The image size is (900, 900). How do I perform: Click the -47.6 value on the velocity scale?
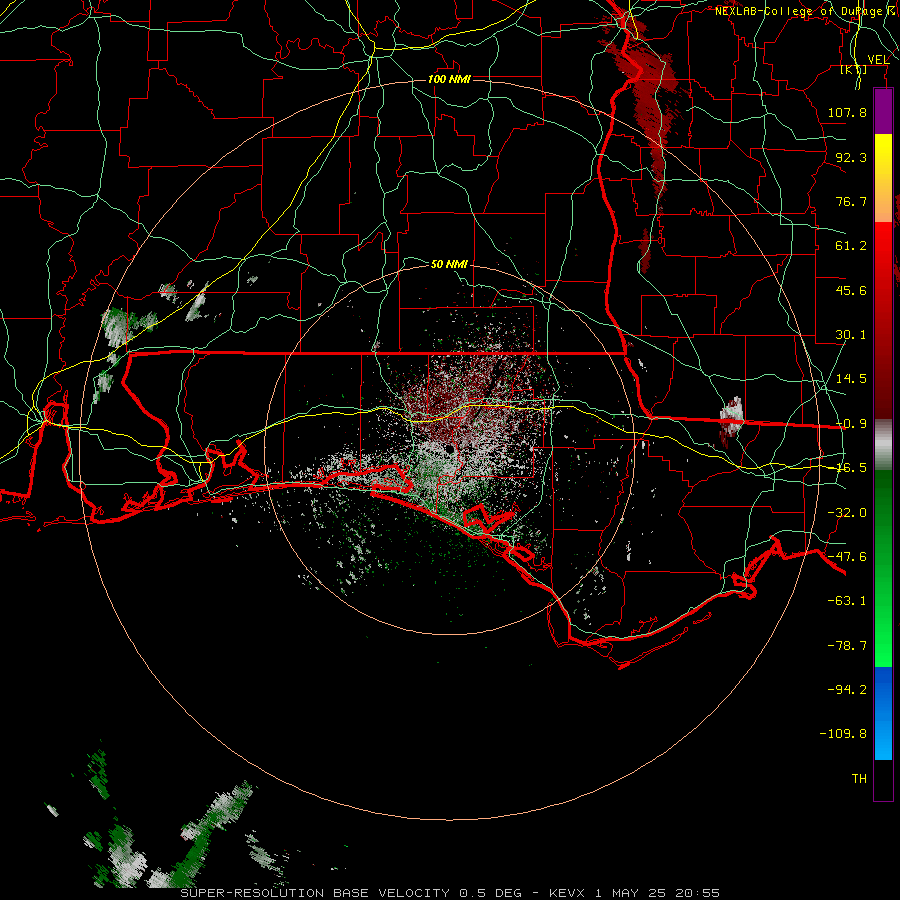coord(847,557)
